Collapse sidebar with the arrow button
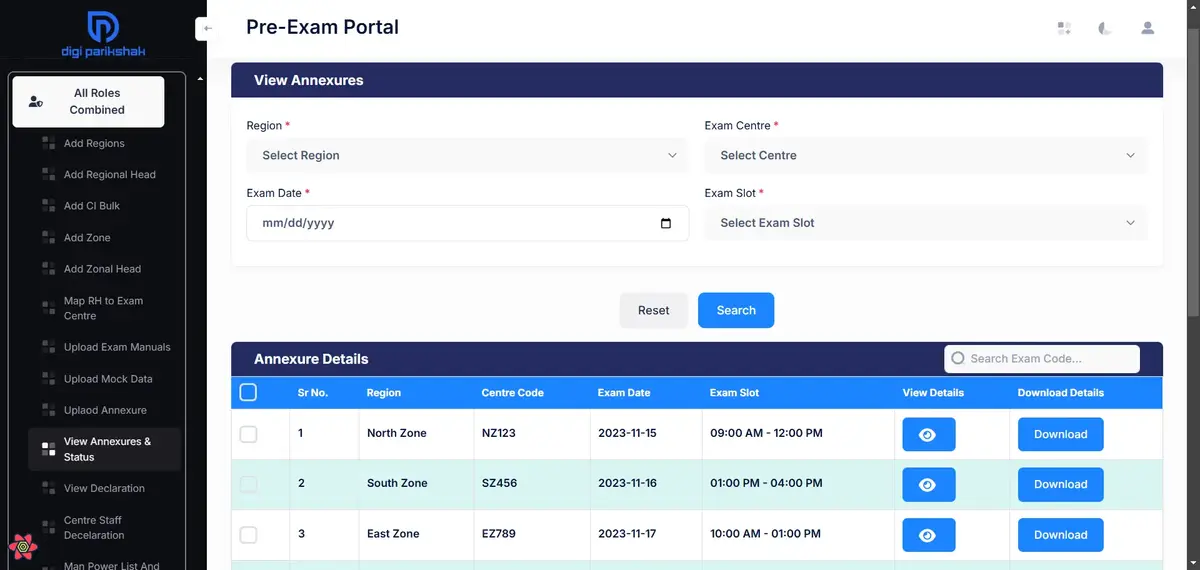Screen dimensions: 1200x570 [x=208, y=28]
